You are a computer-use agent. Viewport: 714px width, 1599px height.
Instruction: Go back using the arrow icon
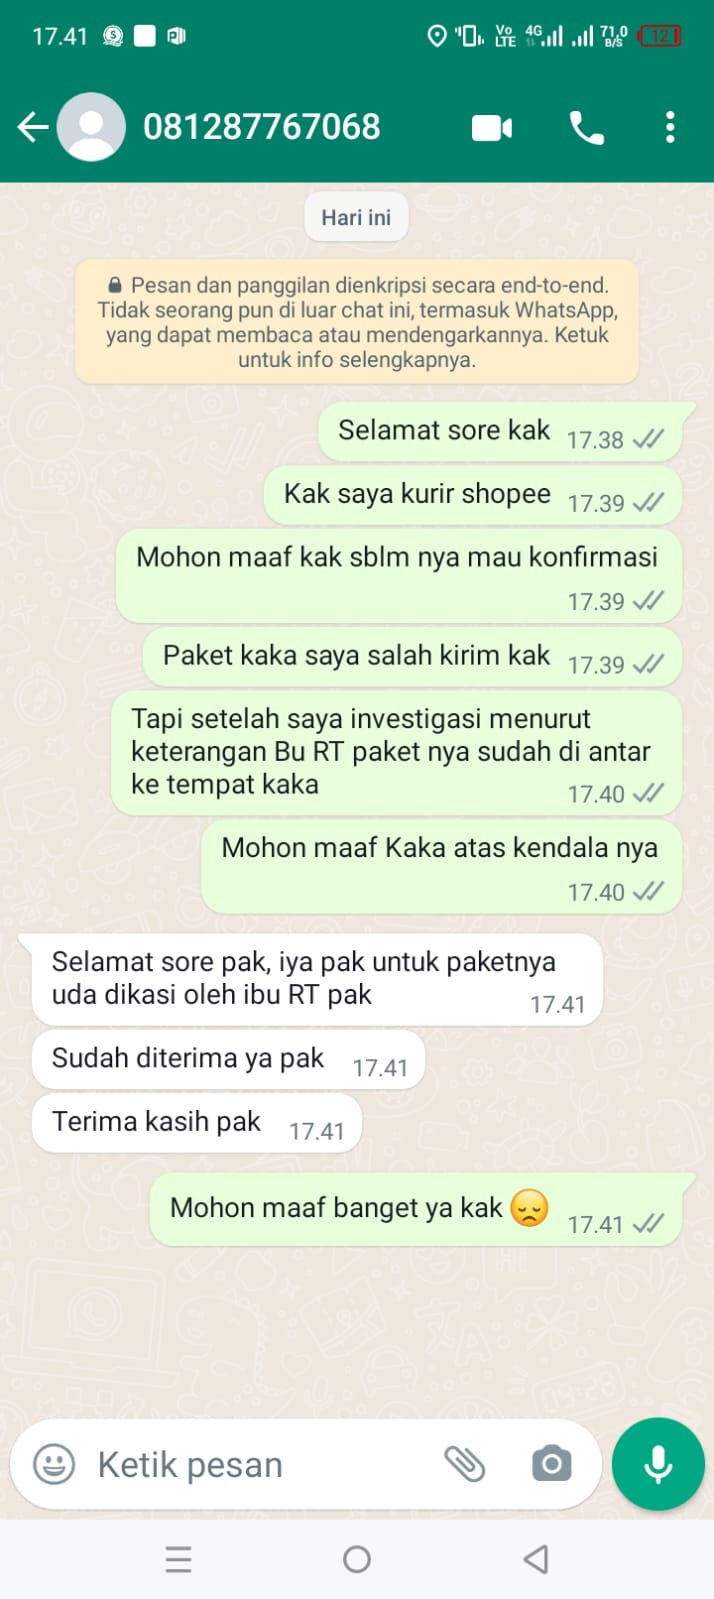click(x=33, y=127)
